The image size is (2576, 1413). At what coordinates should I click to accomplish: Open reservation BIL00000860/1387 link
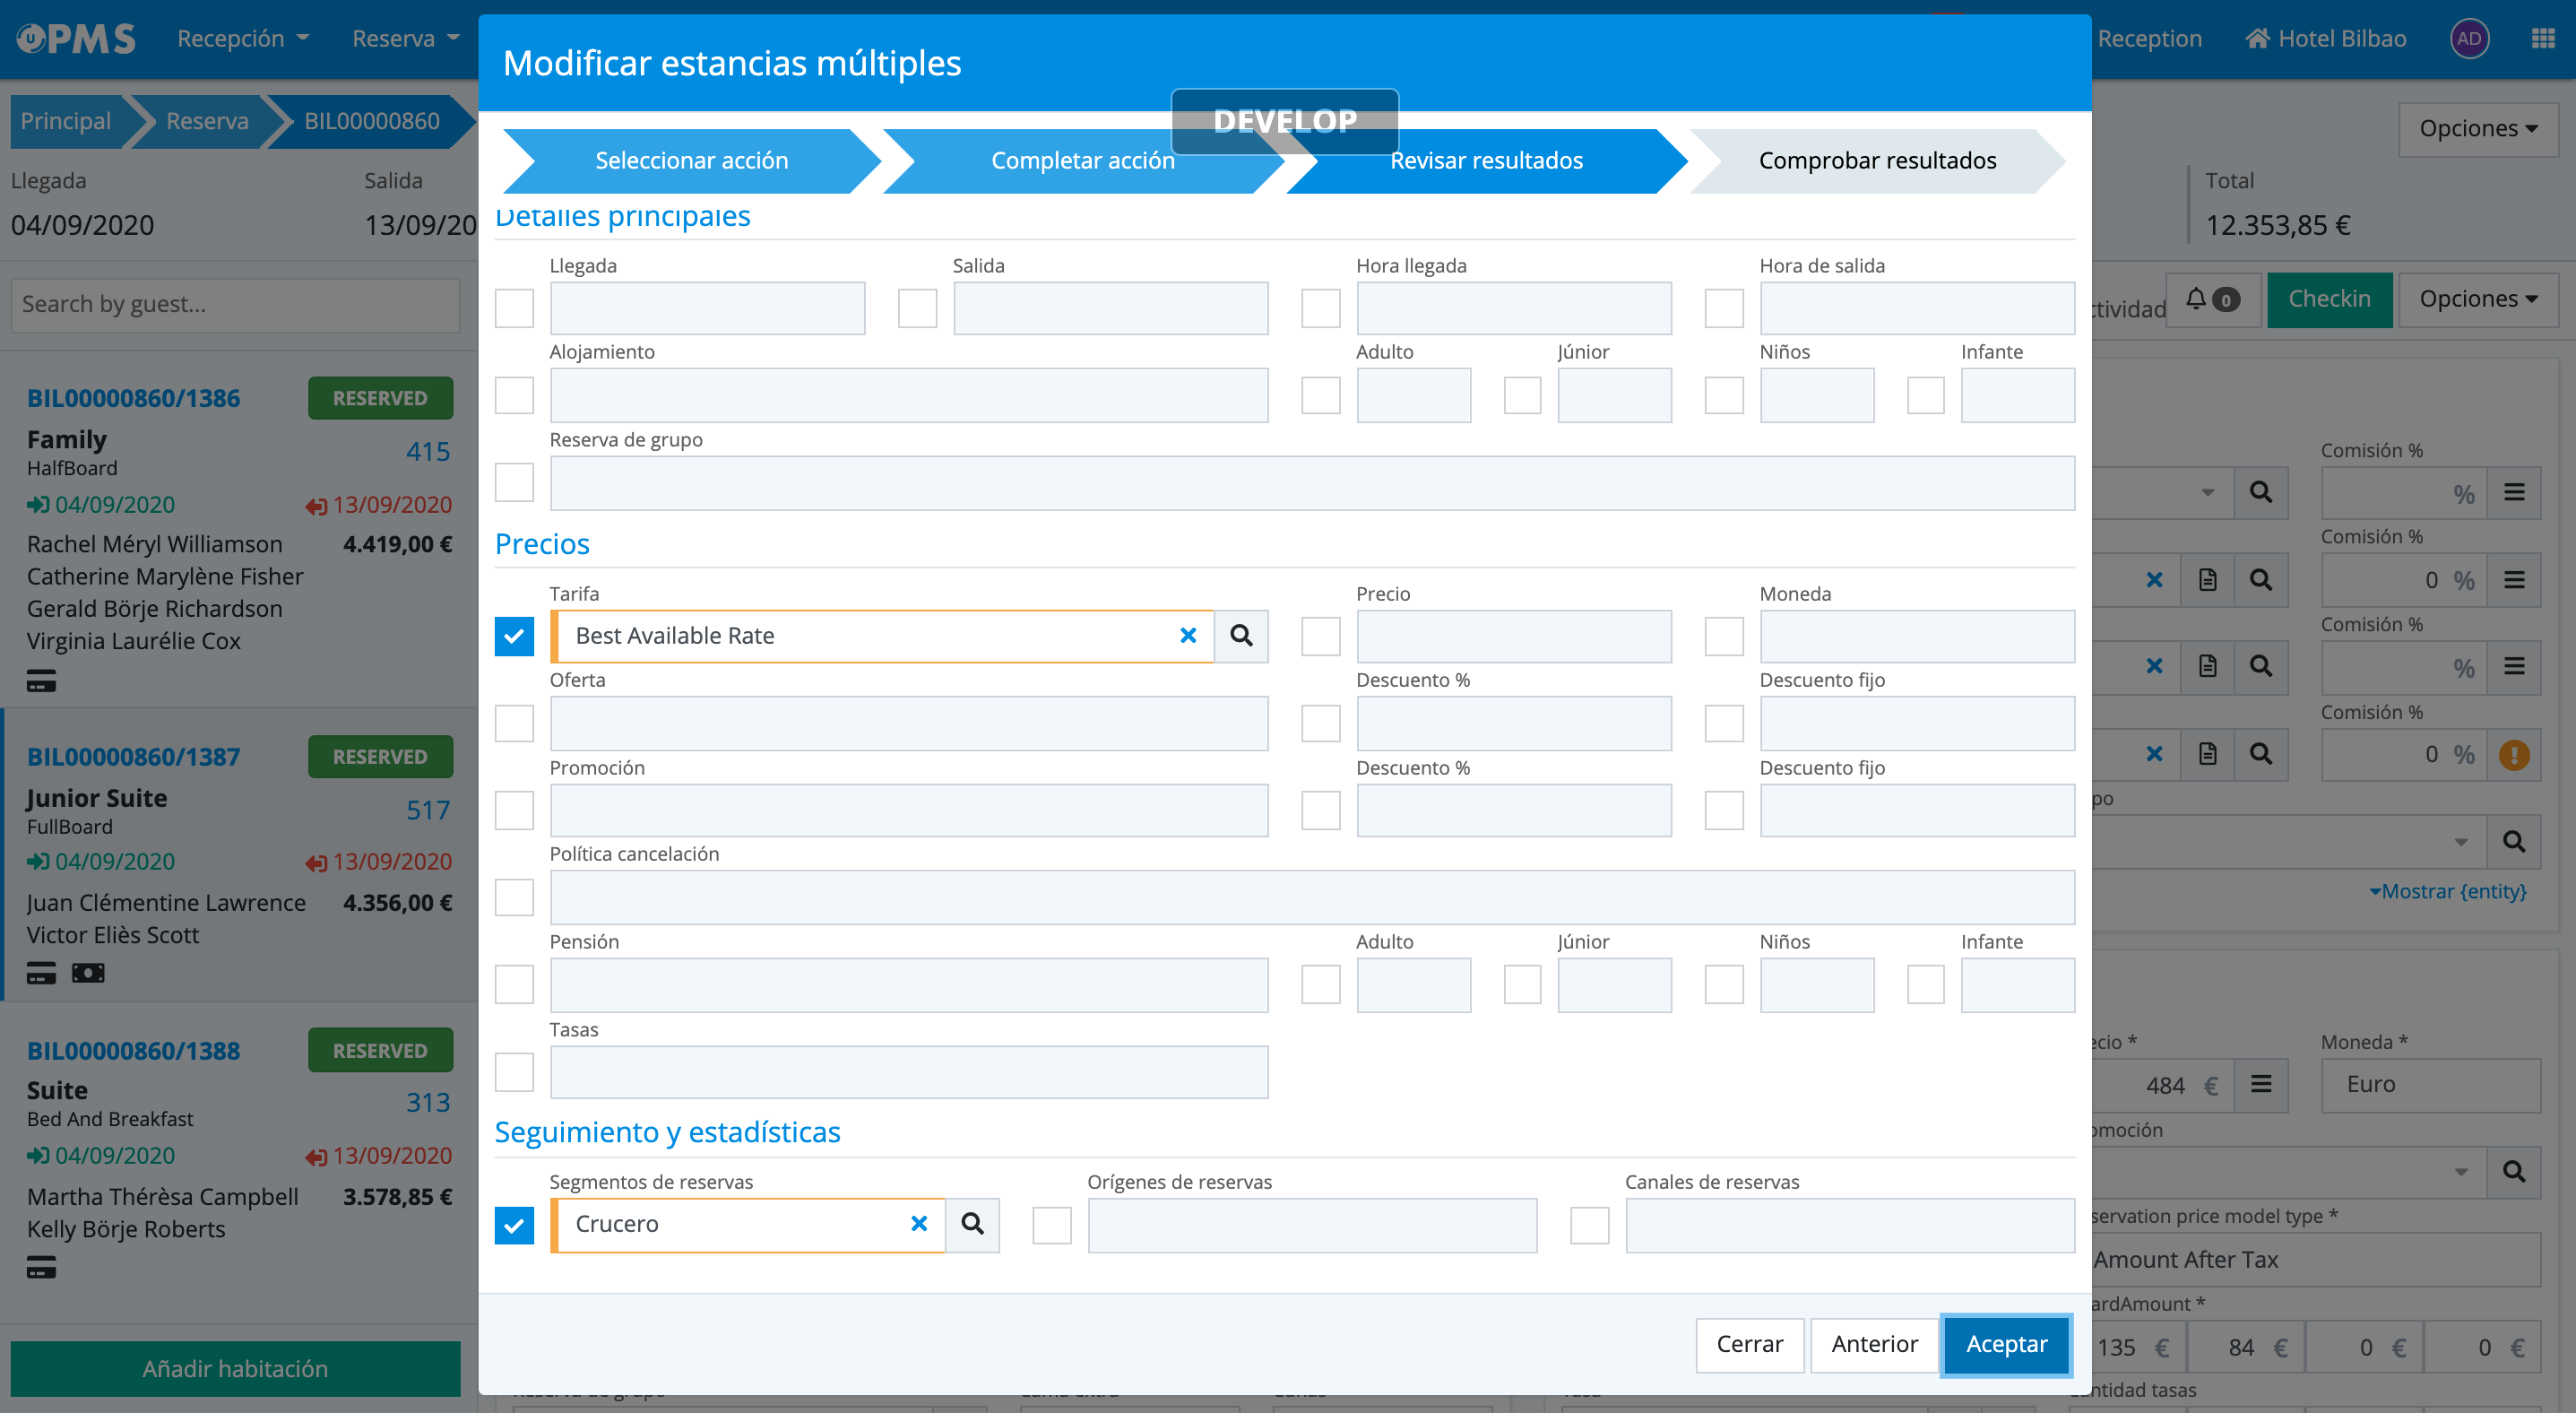click(133, 757)
